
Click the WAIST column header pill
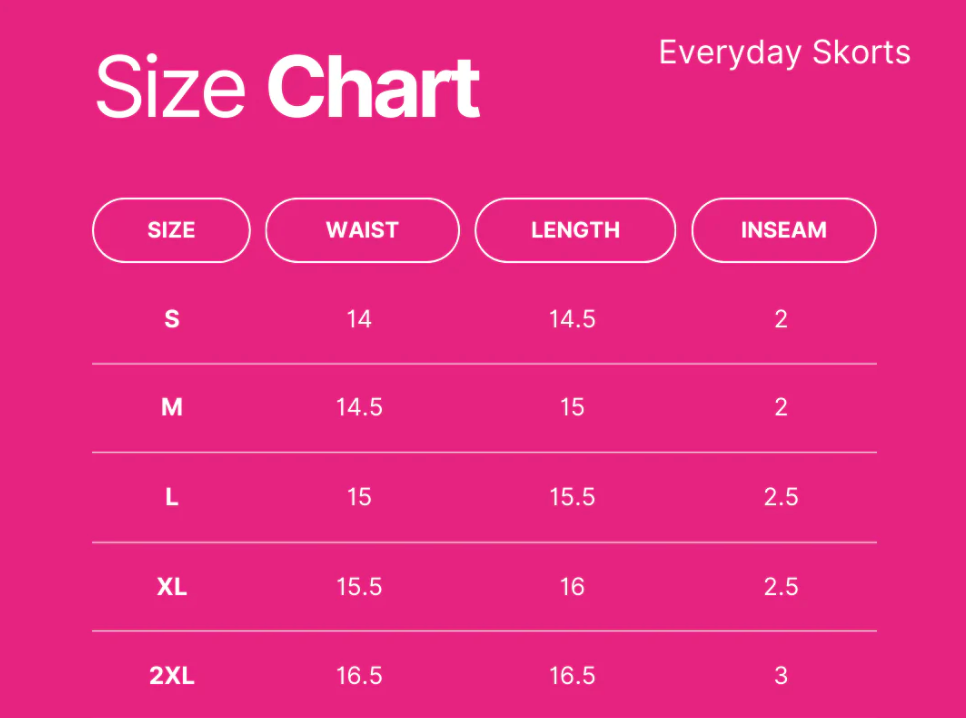click(362, 230)
